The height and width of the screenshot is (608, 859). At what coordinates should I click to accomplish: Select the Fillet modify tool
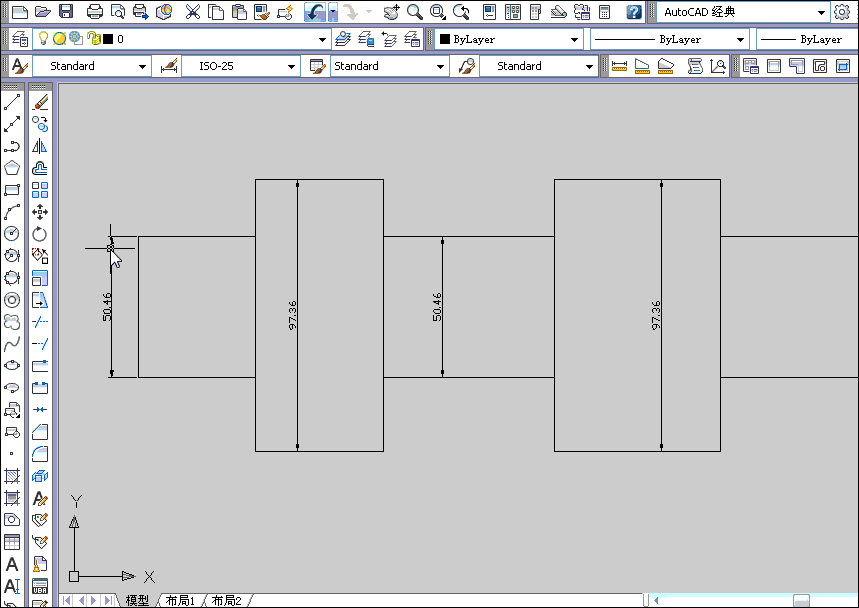point(40,454)
